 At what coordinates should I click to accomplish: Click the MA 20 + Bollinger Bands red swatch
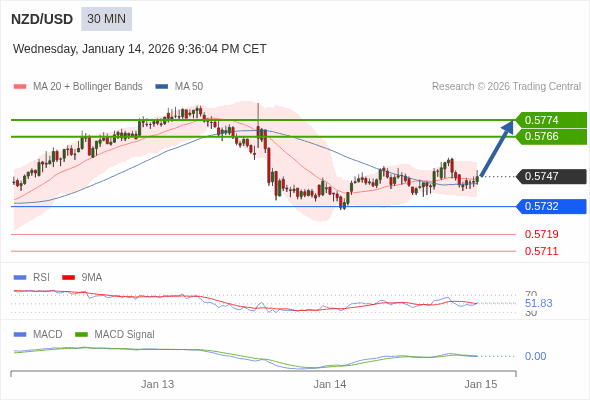pos(20,87)
